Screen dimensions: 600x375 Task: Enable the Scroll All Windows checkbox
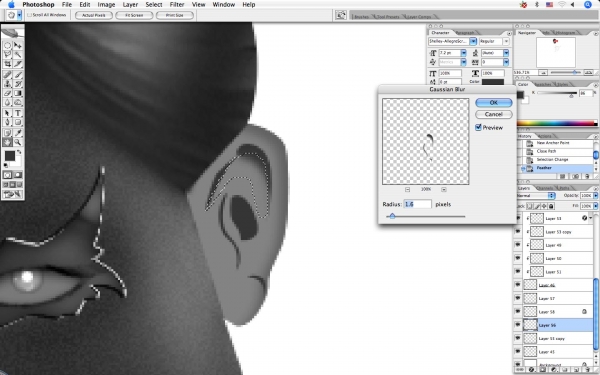(x=29, y=15)
